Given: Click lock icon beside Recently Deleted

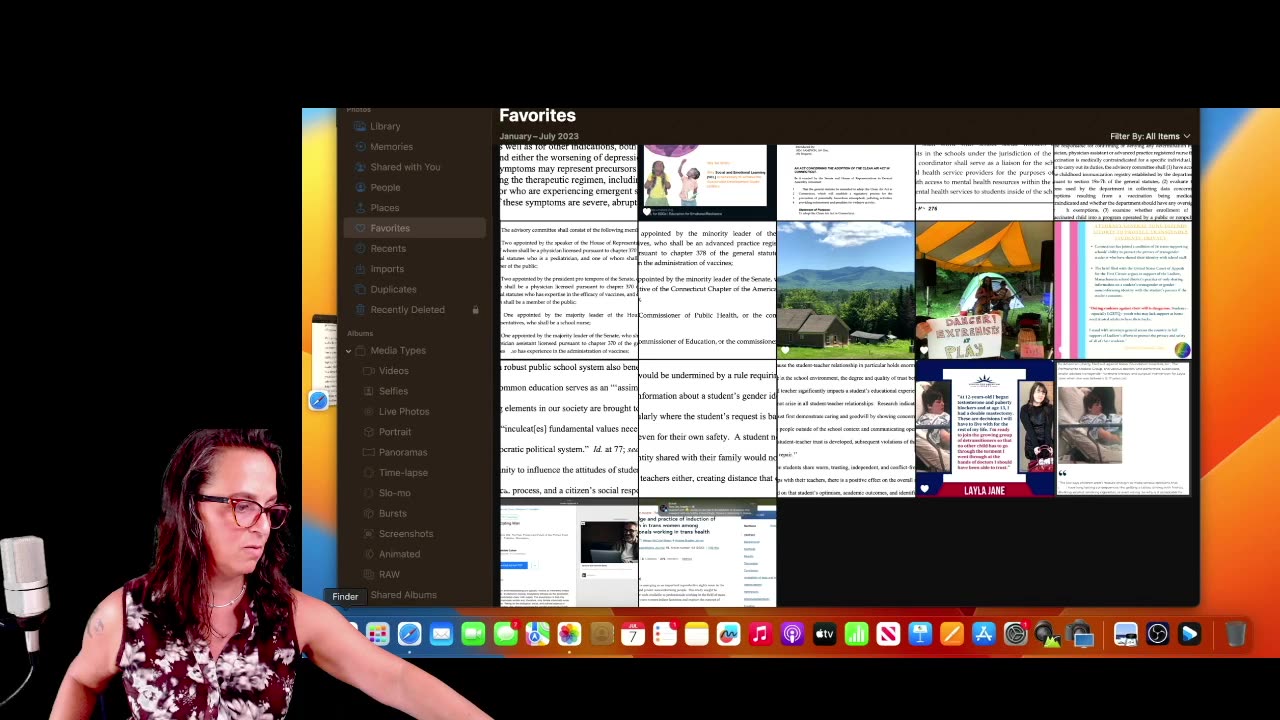Looking at the screenshot, I should [x=475, y=310].
